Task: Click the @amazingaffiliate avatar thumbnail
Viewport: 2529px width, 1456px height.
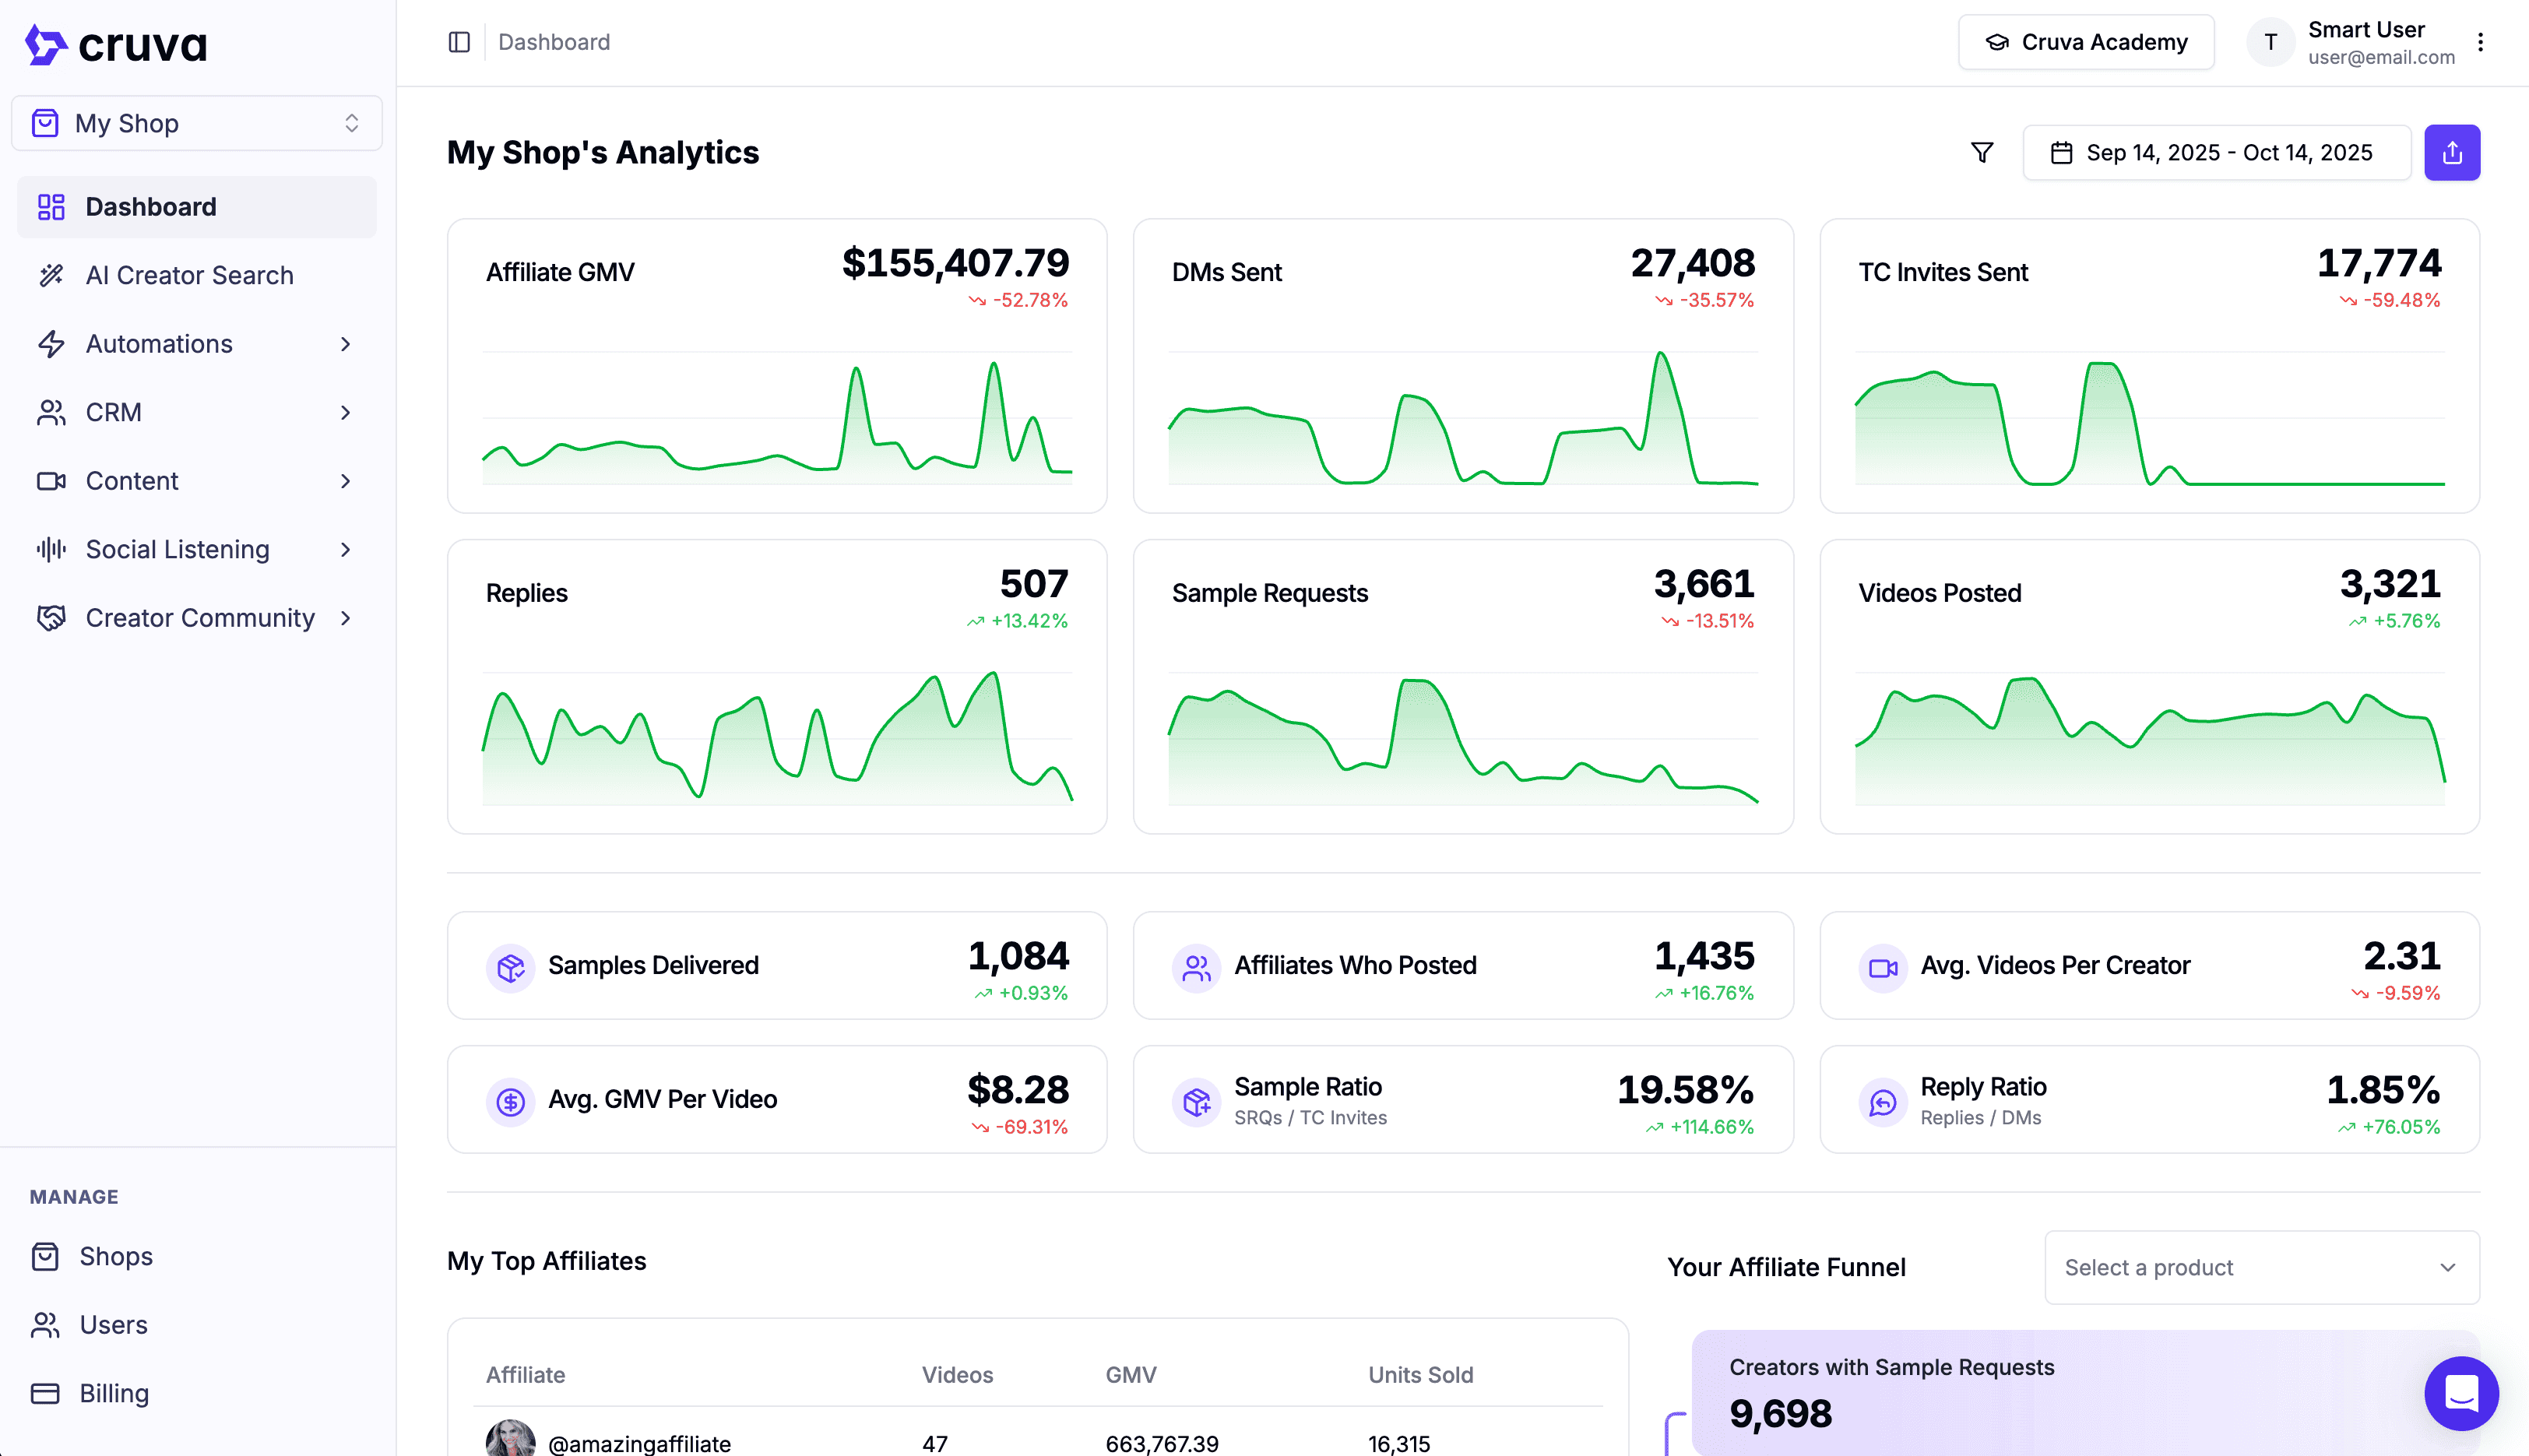Action: [510, 1439]
